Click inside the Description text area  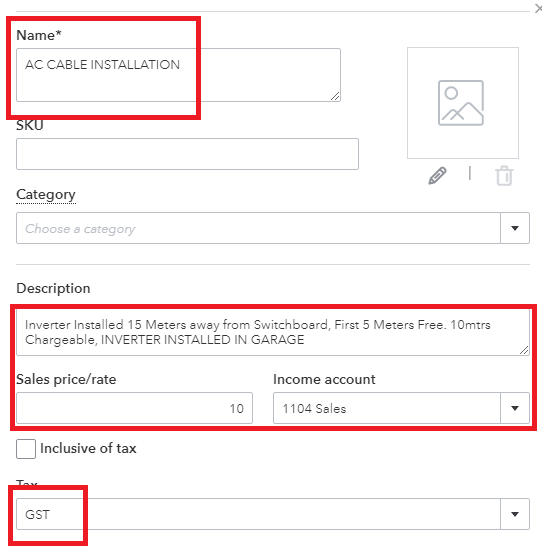[273, 332]
